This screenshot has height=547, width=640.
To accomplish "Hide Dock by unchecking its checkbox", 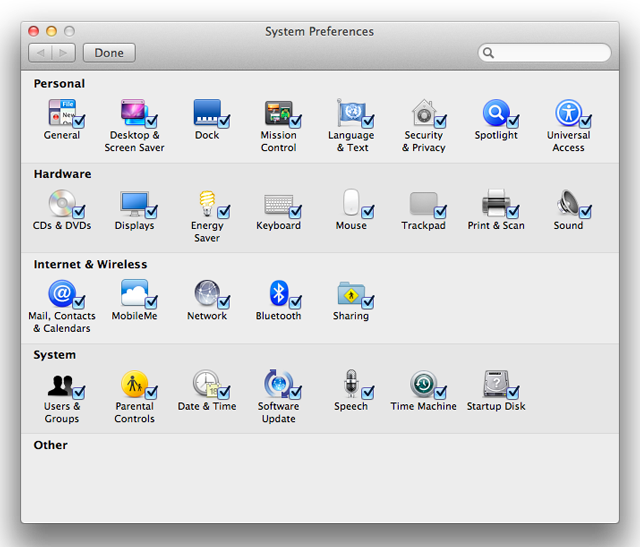I will (223, 121).
